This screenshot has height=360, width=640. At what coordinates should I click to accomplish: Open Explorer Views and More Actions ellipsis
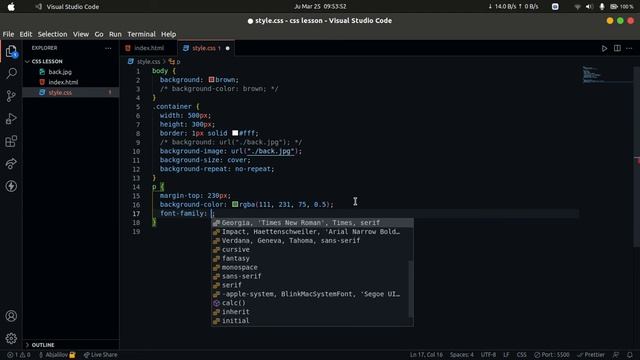pos(108,48)
